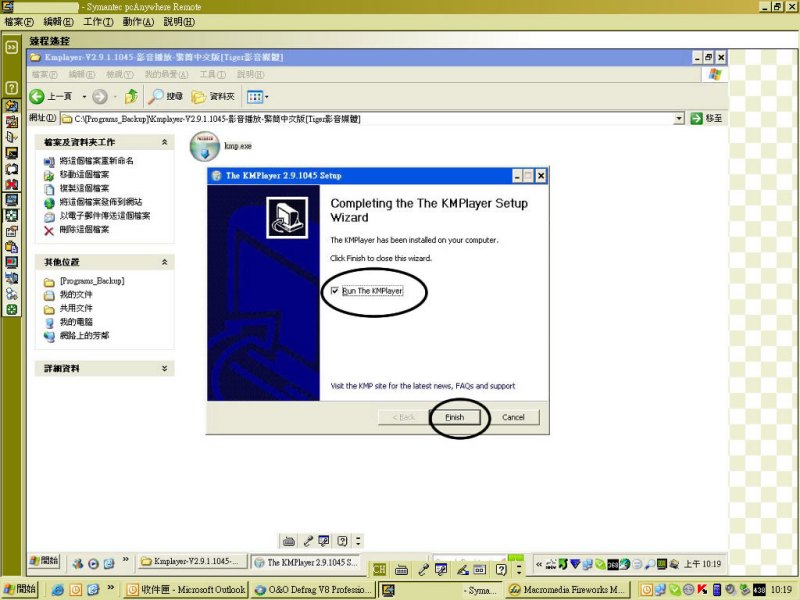Switch to 收件匣 - Microsoft Outlook taskbar button

click(186, 590)
